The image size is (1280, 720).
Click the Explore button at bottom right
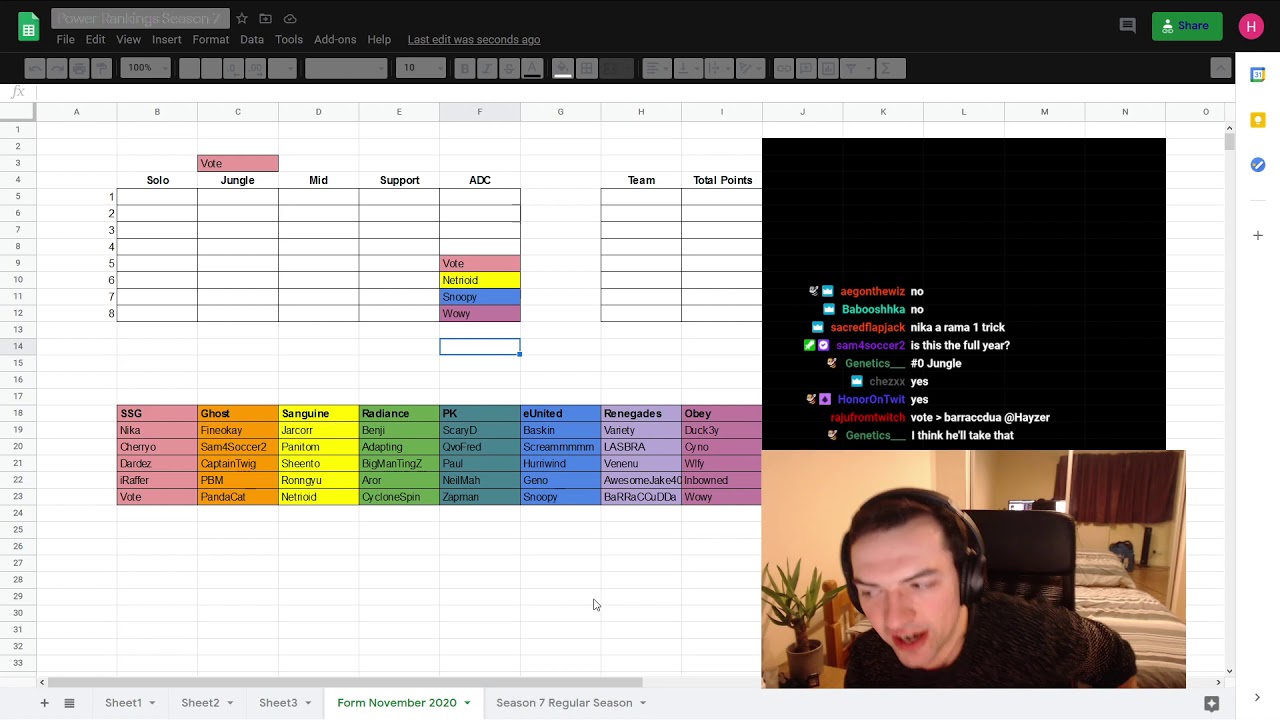coord(1212,704)
